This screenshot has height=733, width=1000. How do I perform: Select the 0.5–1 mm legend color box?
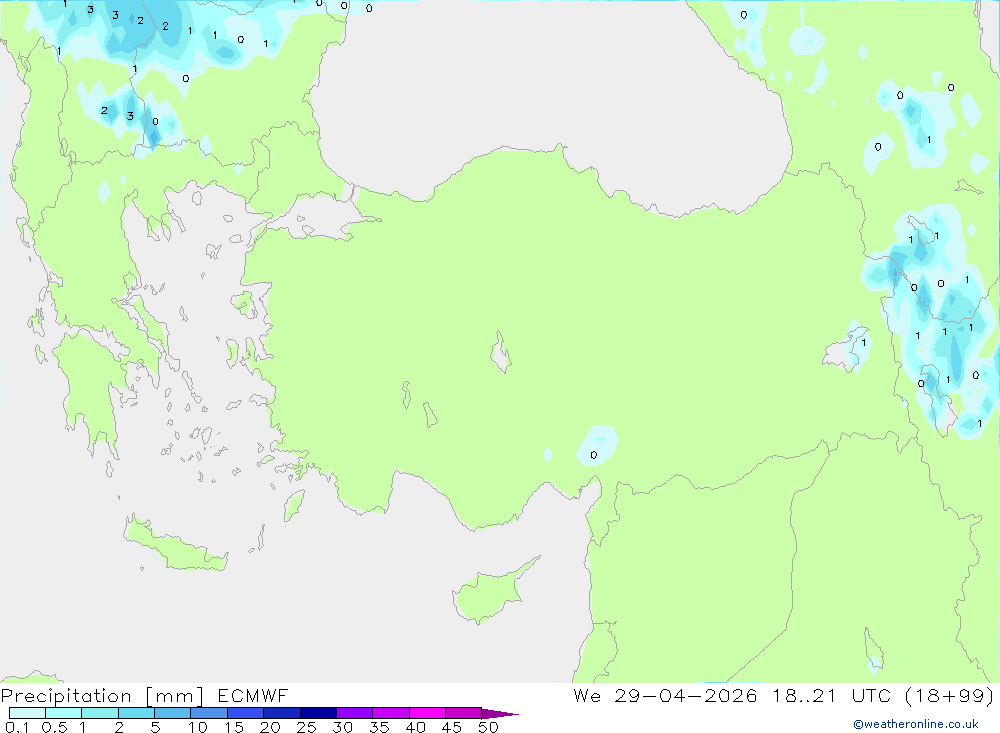coord(63,713)
